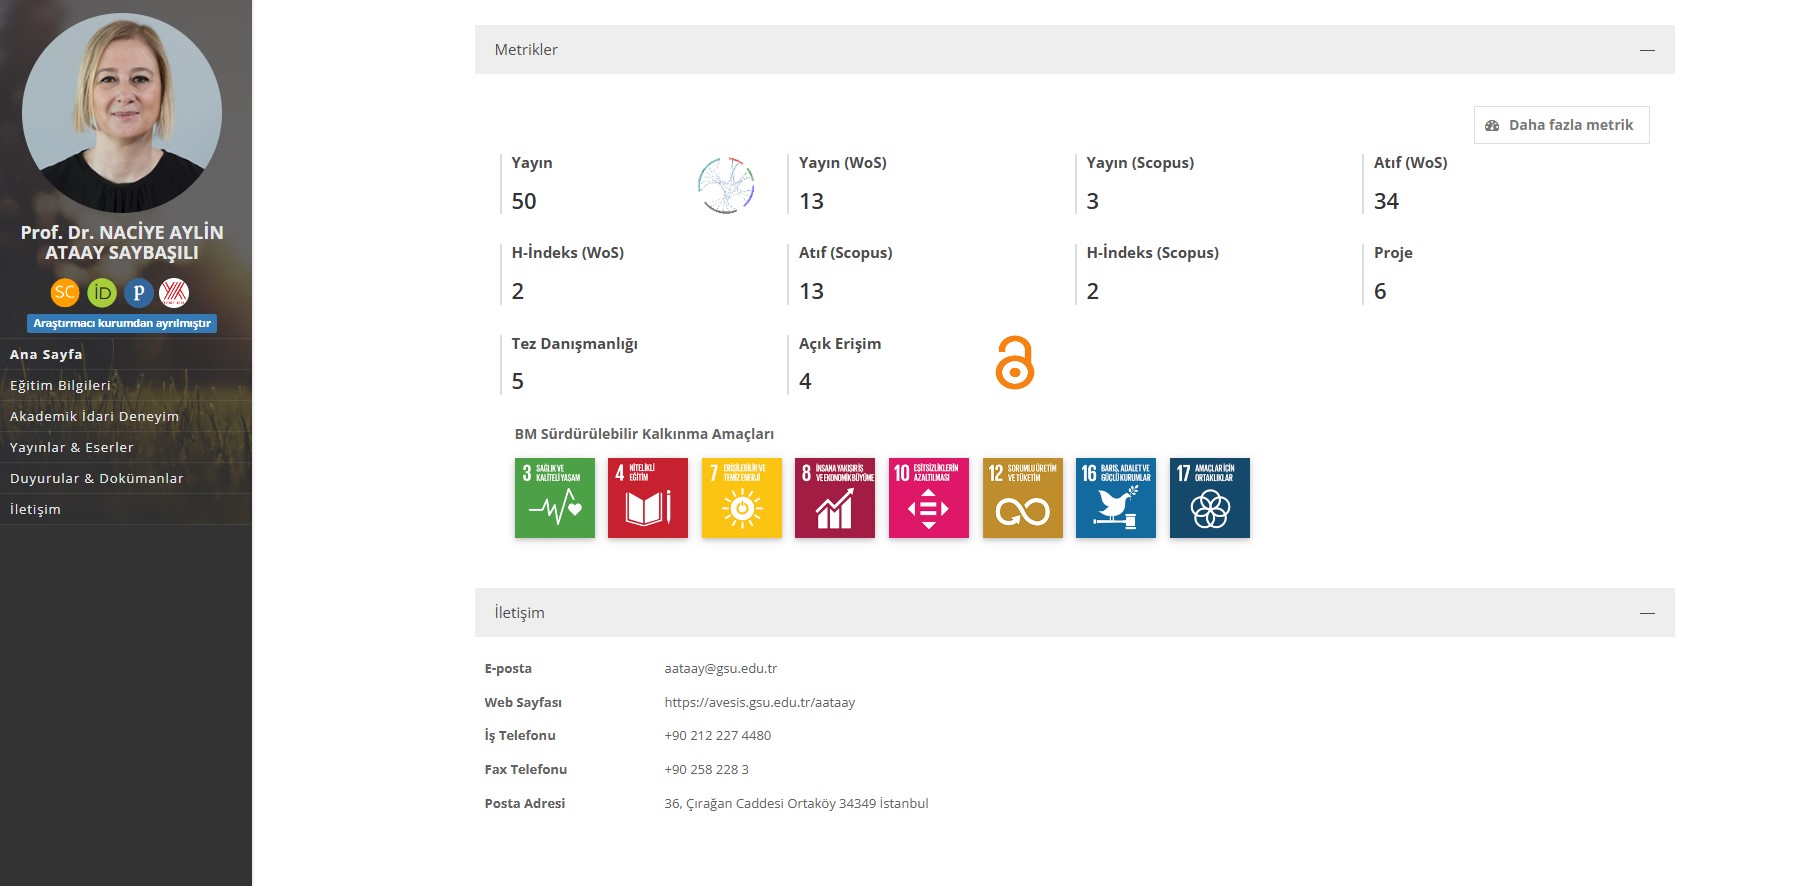Open the avesis.gsu.edu.tr/aataay web page link

click(x=759, y=702)
